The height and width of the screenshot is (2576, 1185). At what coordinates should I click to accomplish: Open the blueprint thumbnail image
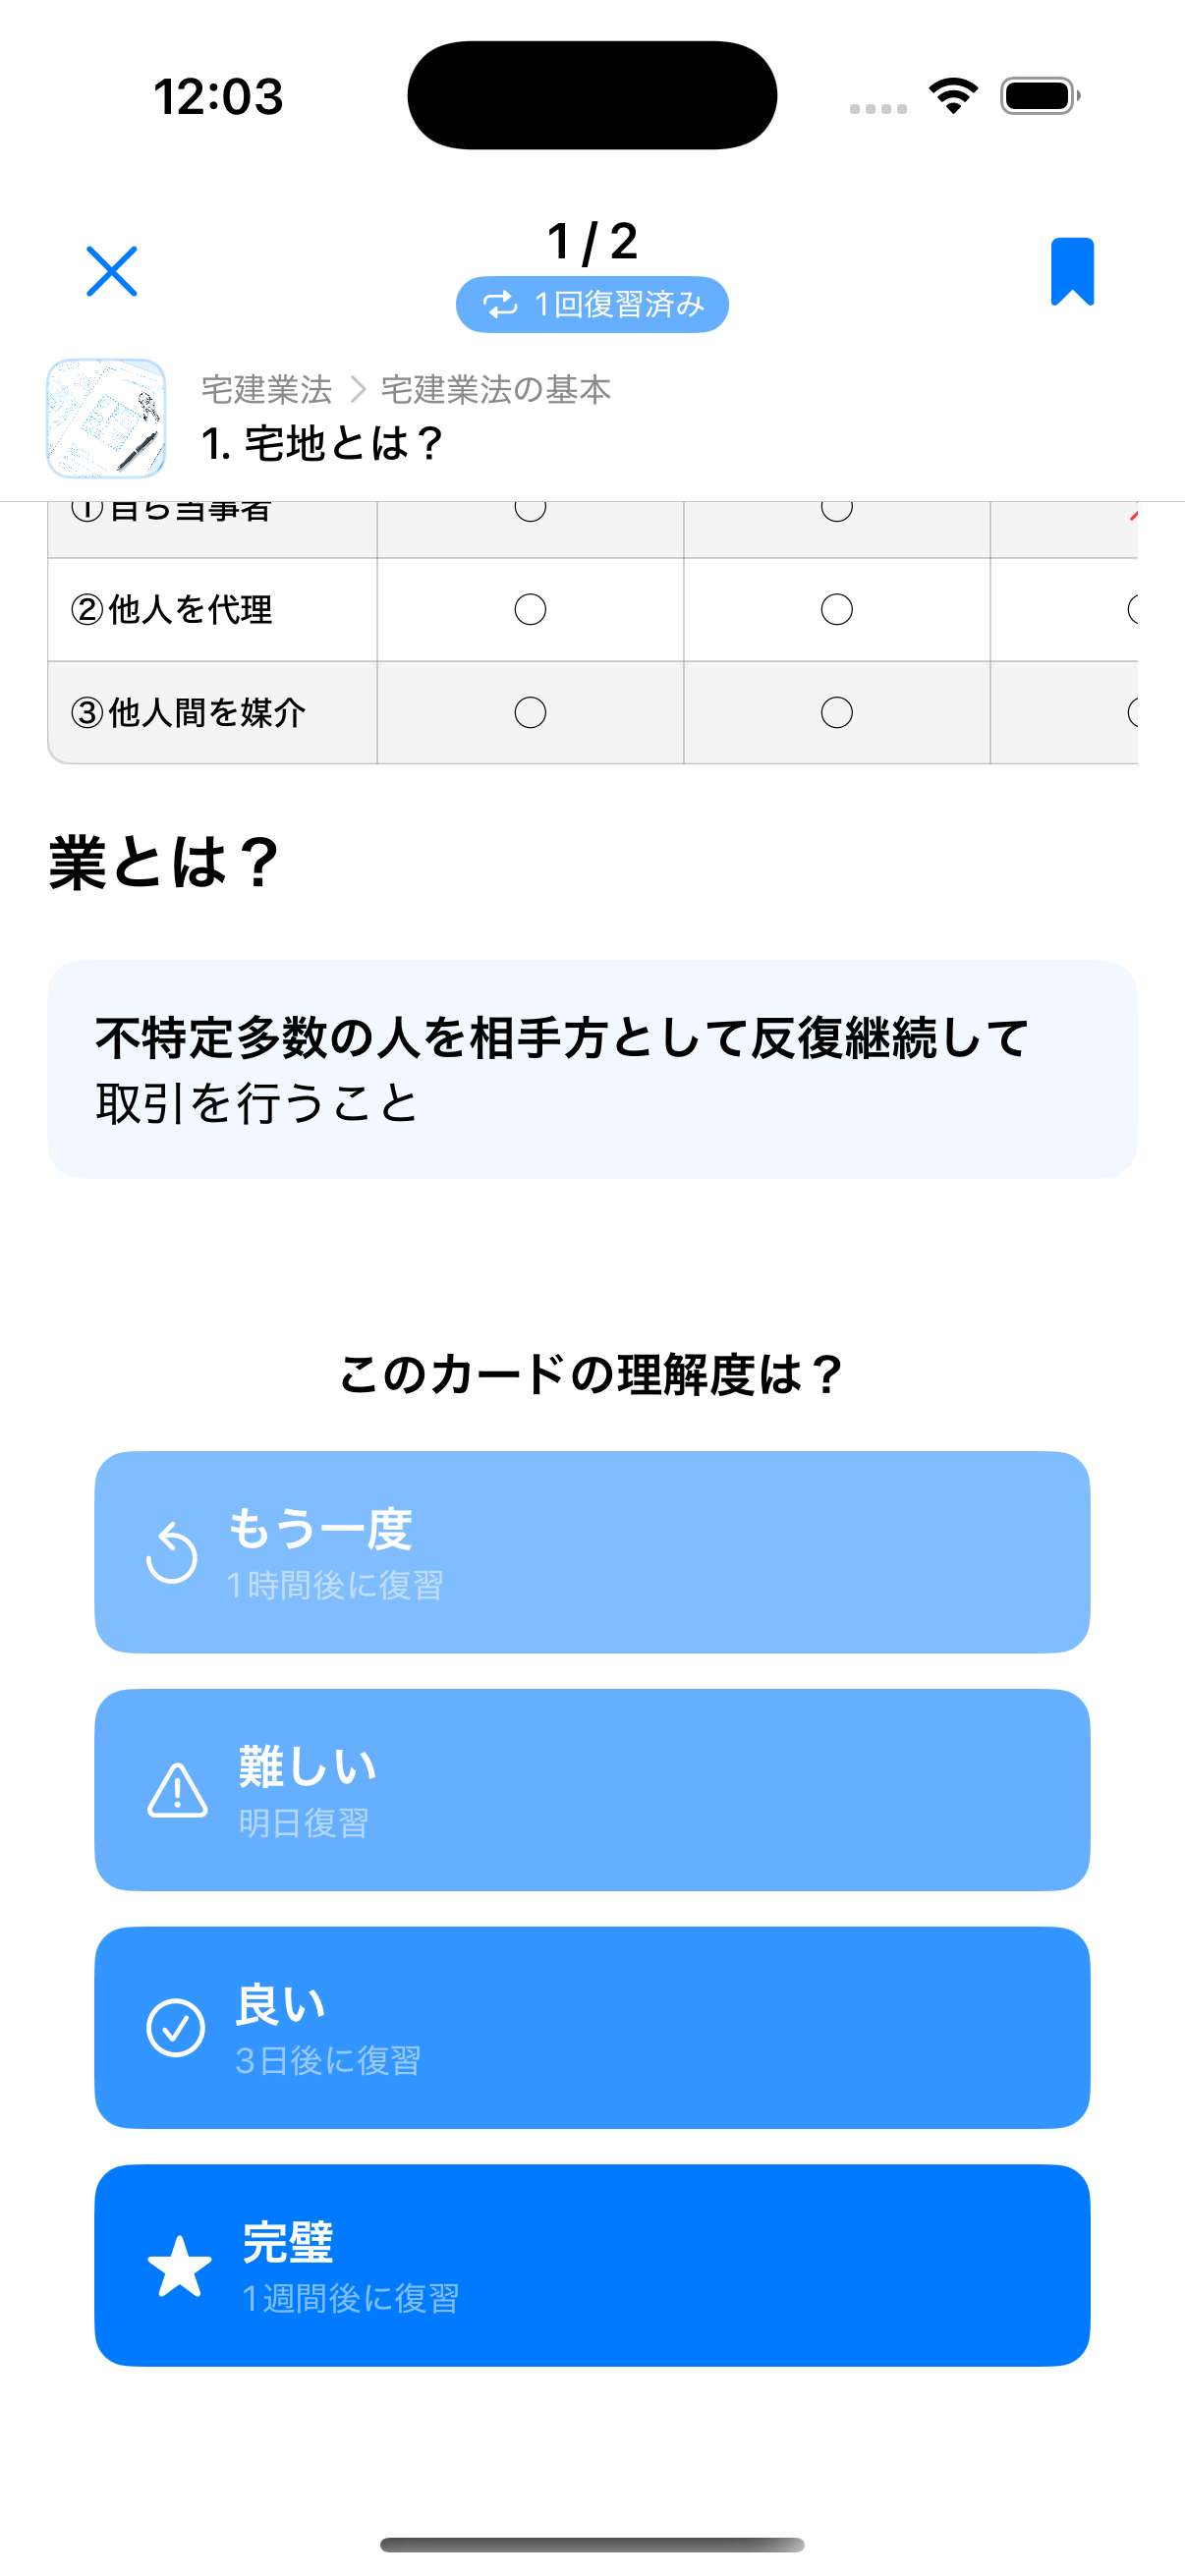tap(106, 418)
